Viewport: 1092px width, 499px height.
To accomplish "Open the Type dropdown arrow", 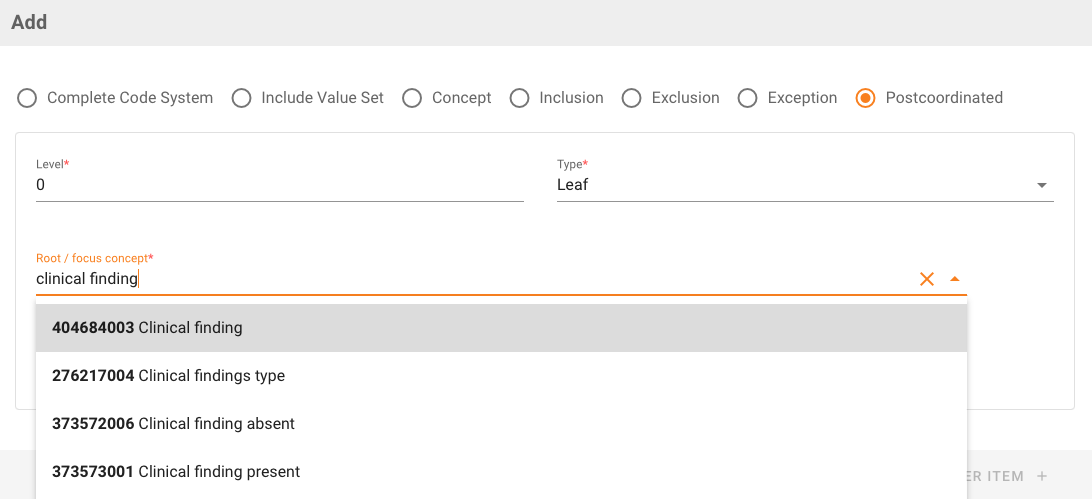I will coord(1041,185).
